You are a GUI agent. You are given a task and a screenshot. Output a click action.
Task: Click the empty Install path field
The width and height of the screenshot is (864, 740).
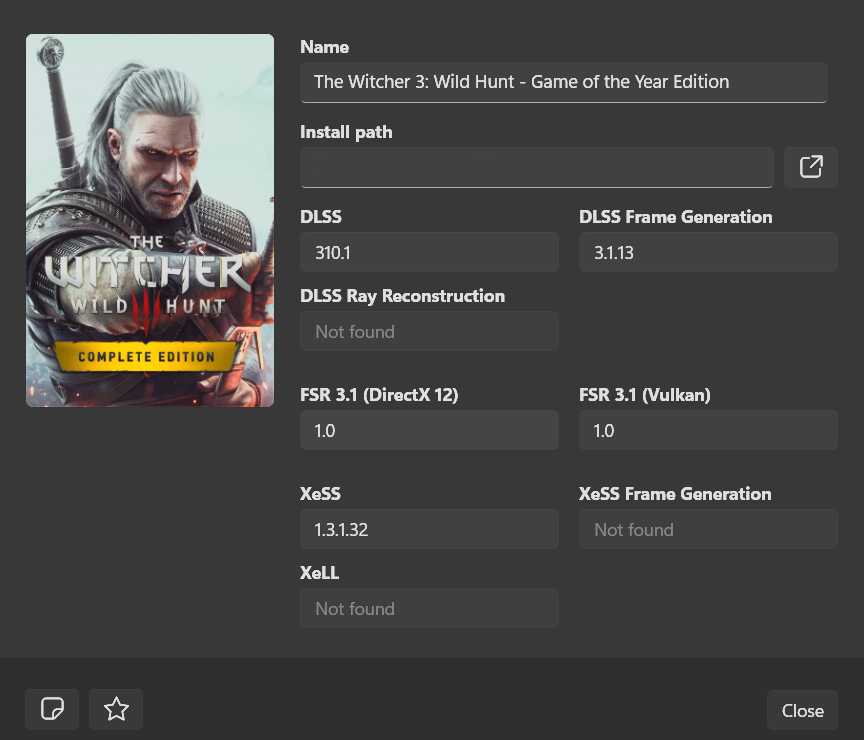coord(536,166)
